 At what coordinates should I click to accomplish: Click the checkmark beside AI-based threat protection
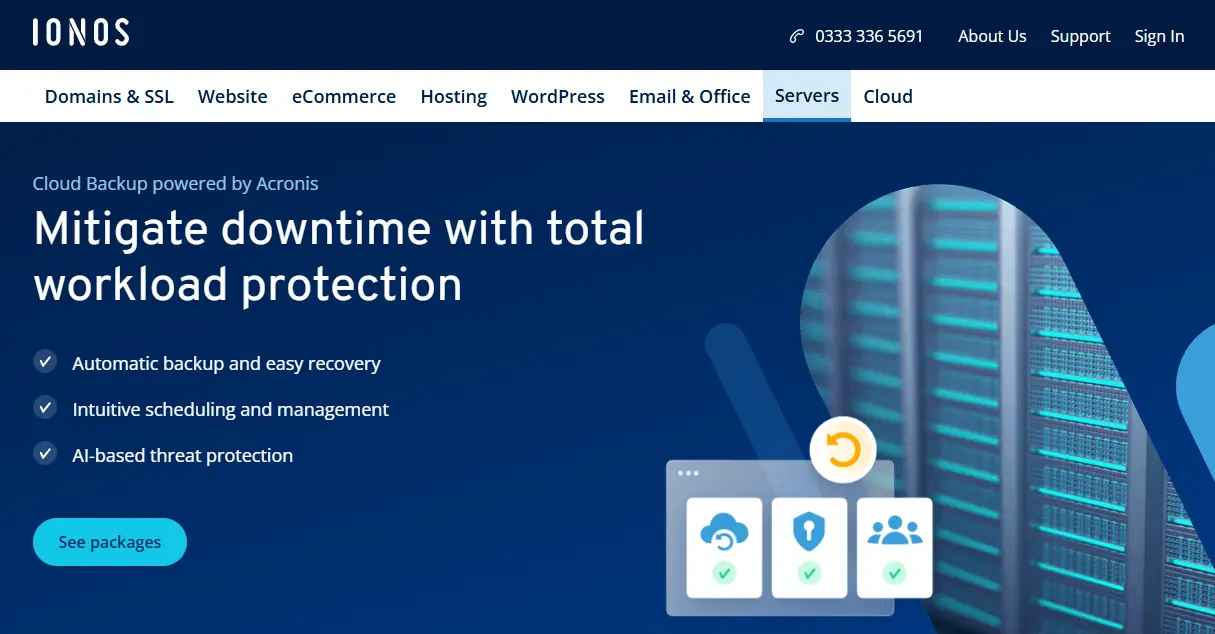click(x=45, y=453)
